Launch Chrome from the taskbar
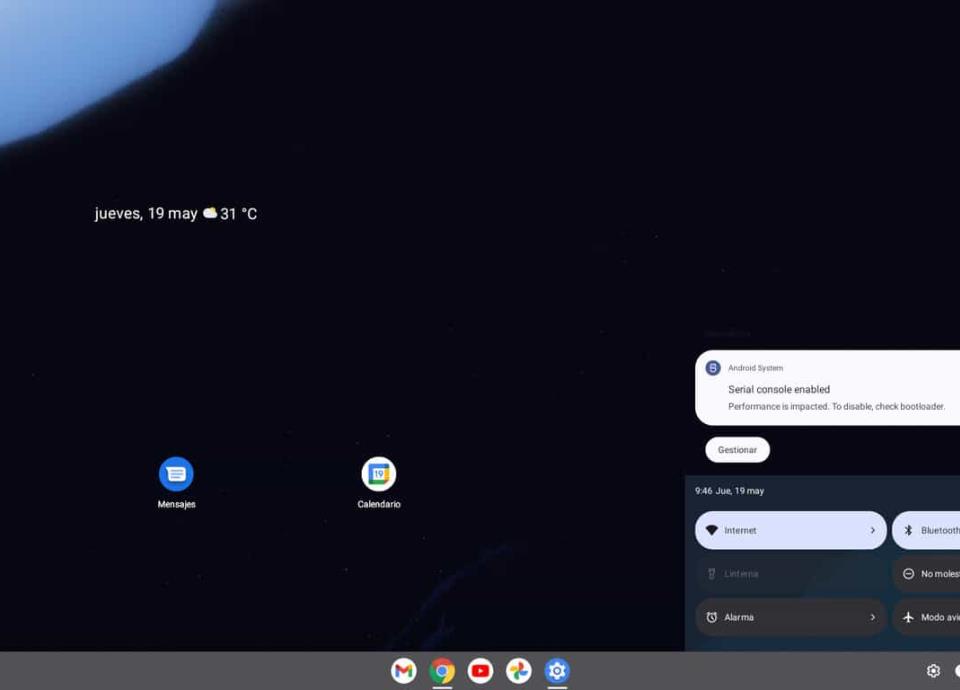Viewport: 960px width, 690px height. coord(442,671)
